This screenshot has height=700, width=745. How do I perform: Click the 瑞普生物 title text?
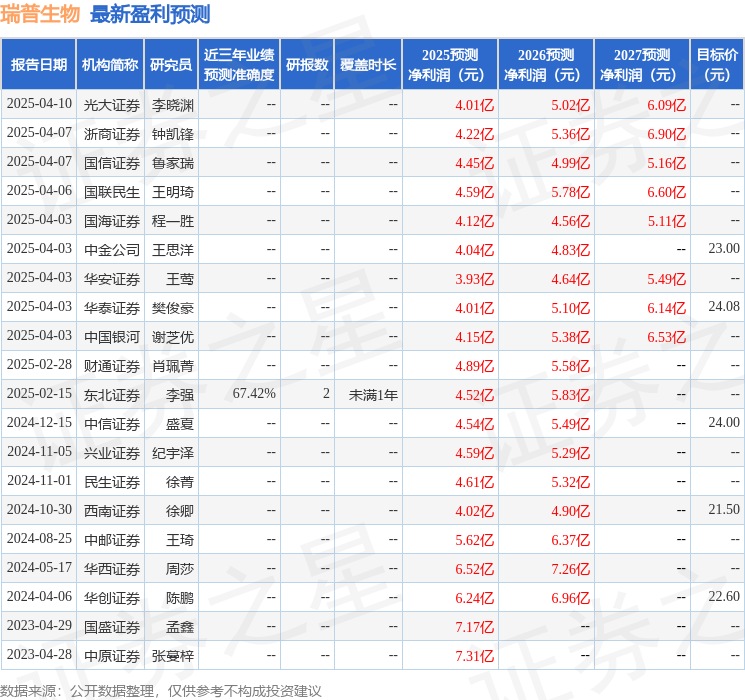click(40, 14)
